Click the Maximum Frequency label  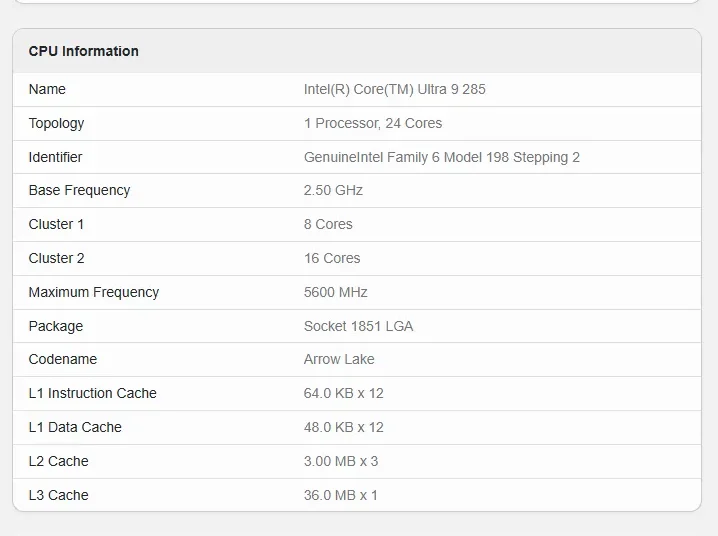click(94, 292)
